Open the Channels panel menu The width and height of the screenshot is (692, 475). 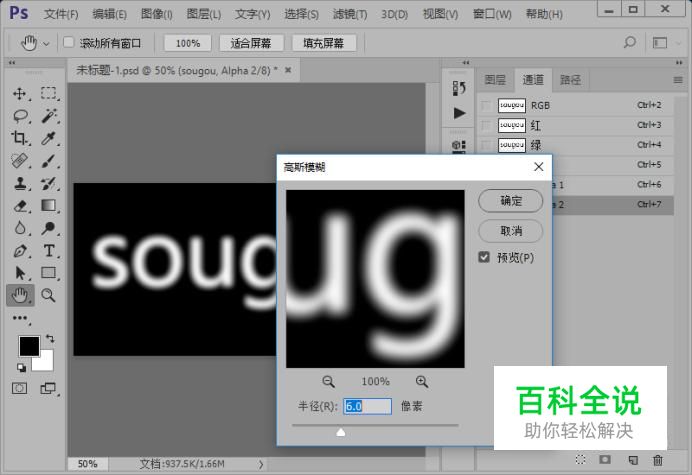tap(678, 80)
